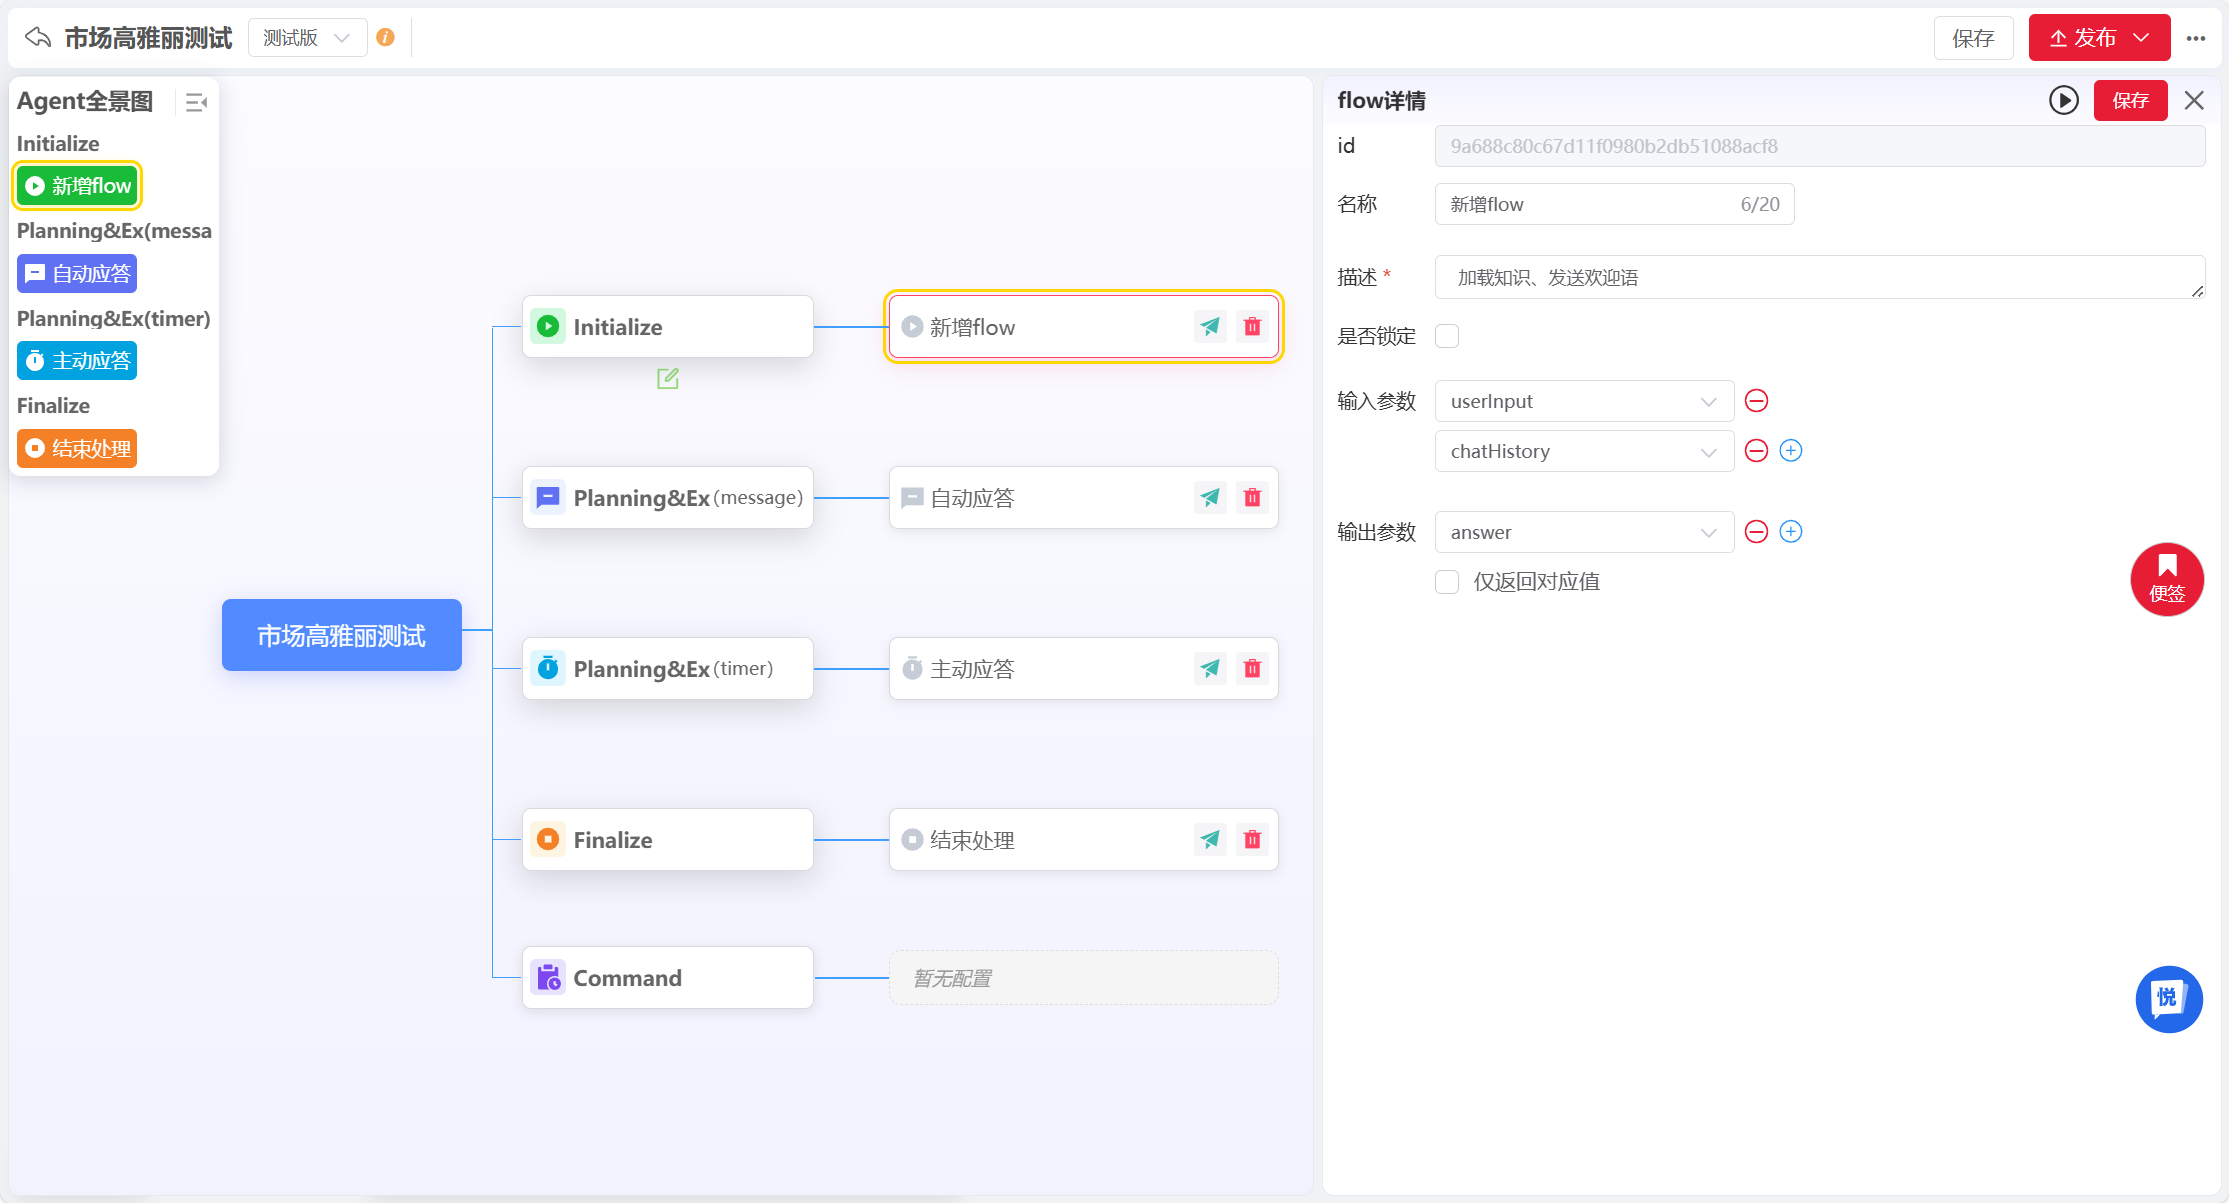2229x1203 pixels.
Task: Open the 便签 sticky note button
Action: 2167,579
